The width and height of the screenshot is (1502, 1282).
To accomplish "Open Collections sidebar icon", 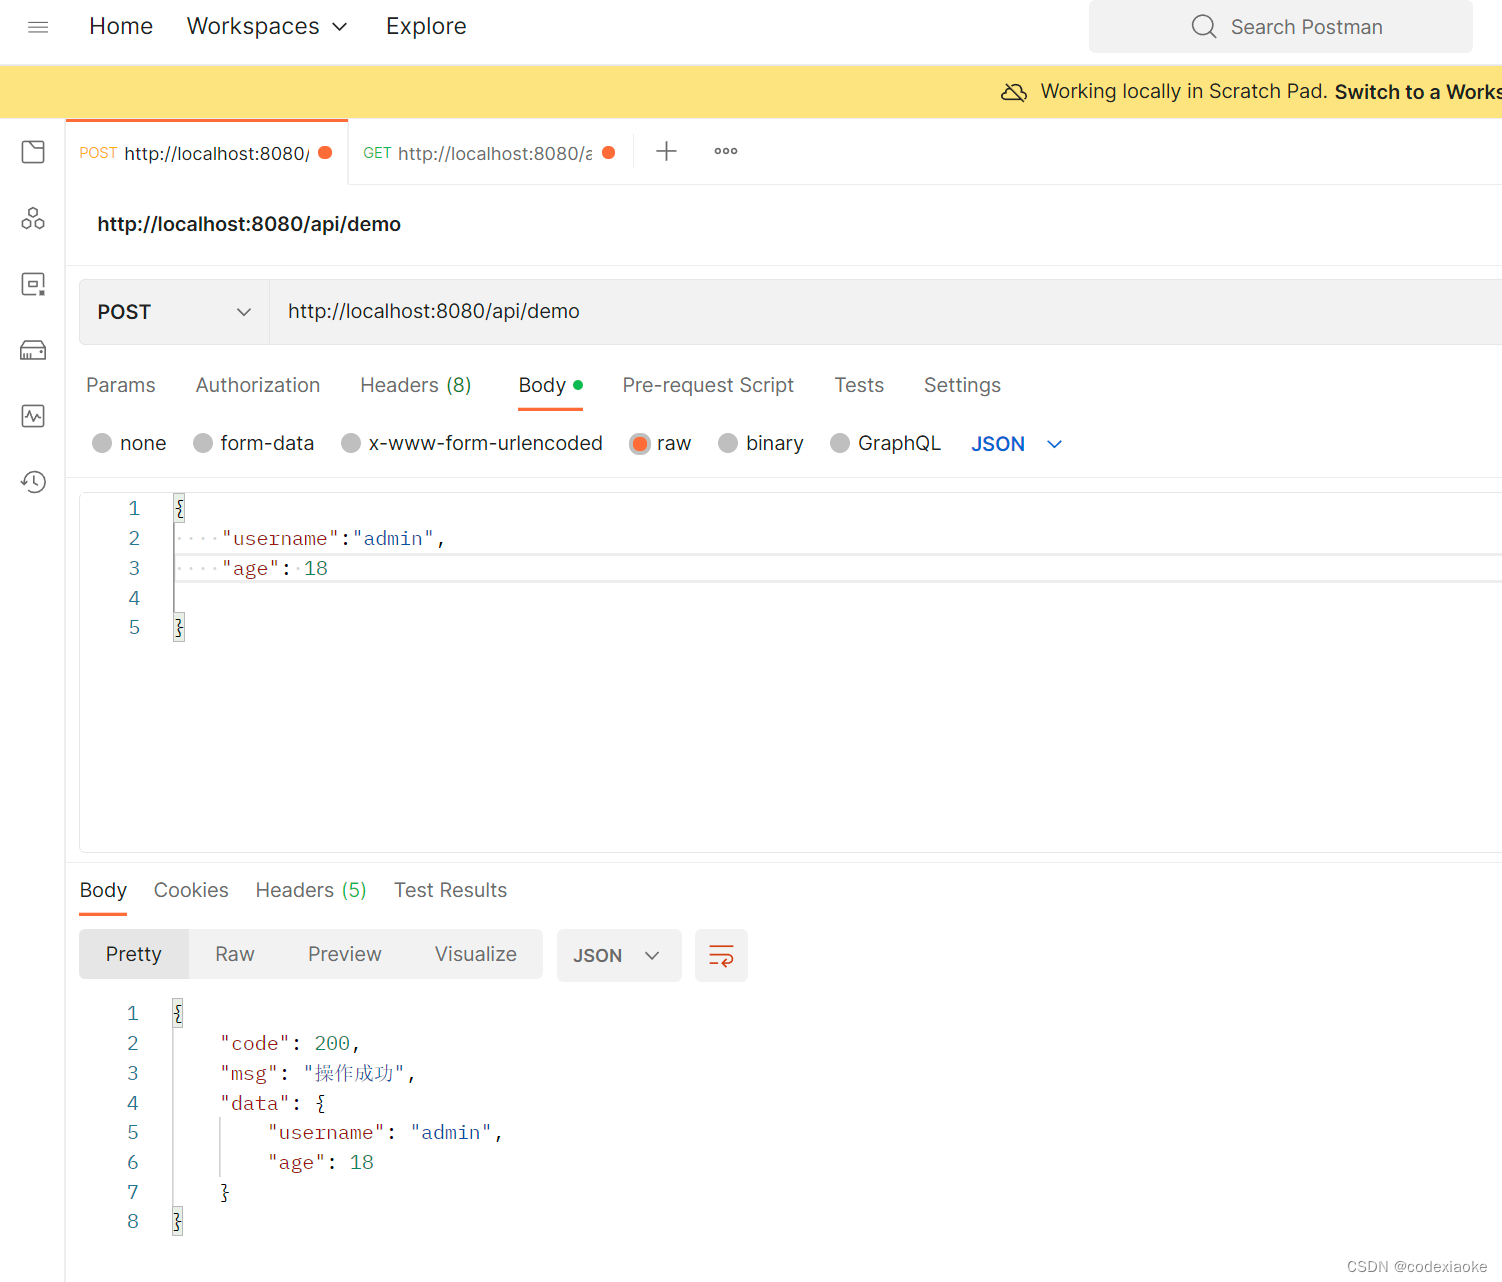I will pyautogui.click(x=33, y=152).
